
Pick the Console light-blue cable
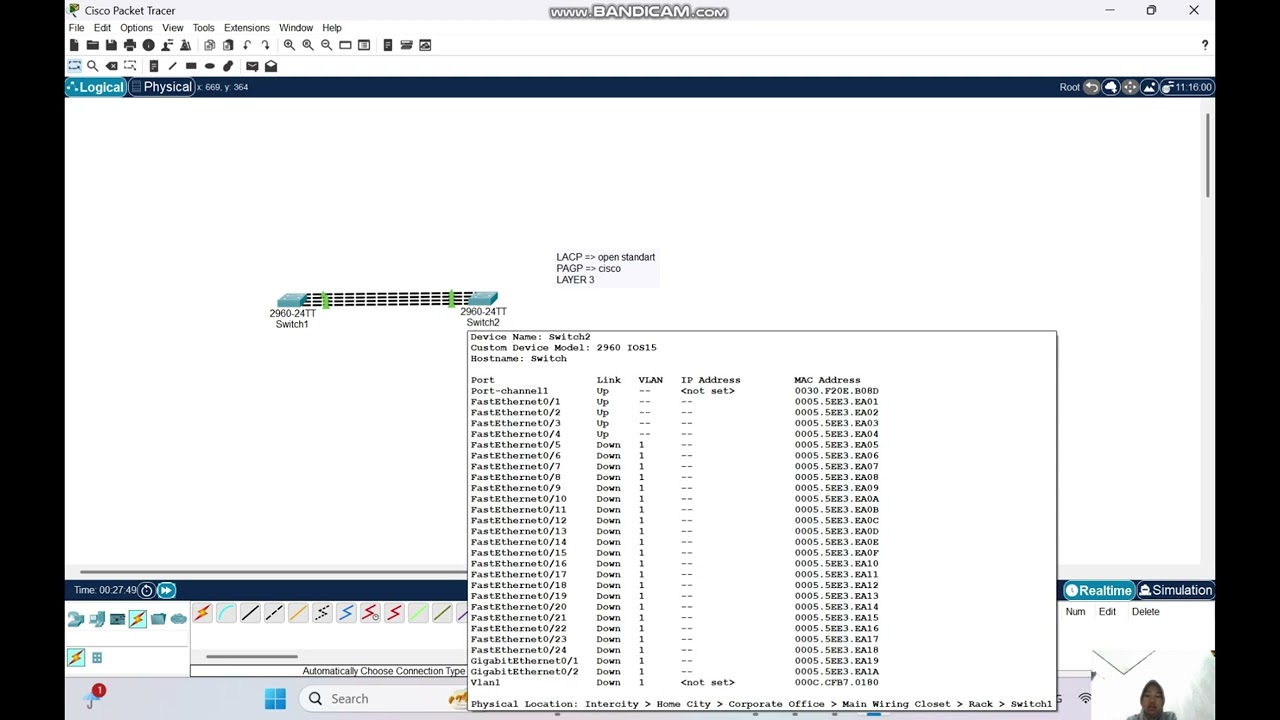pos(226,613)
